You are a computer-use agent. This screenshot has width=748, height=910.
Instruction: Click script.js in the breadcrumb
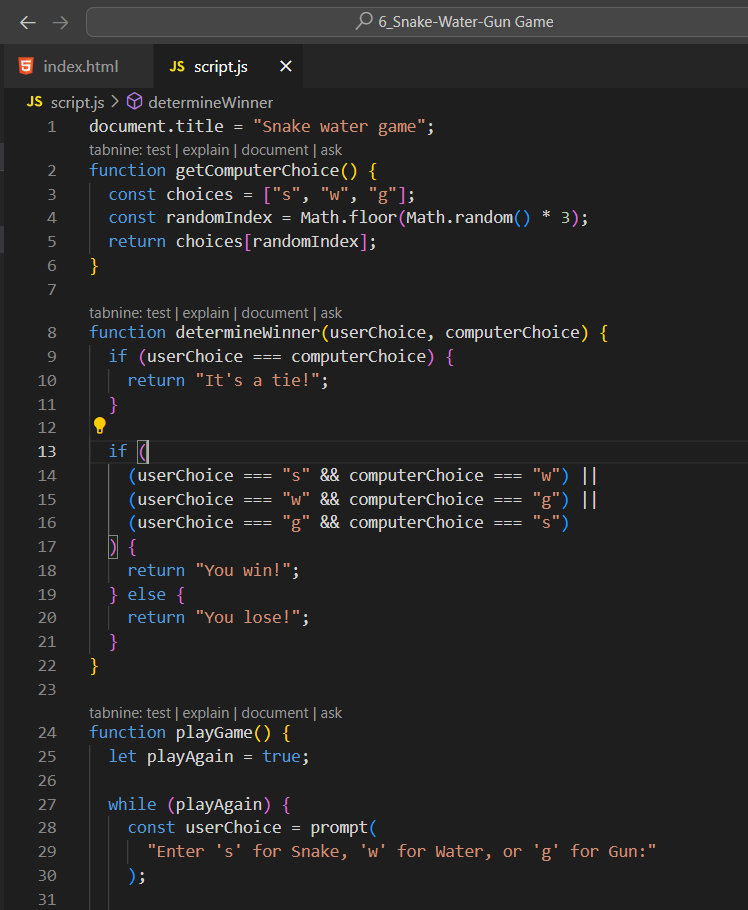(x=77, y=103)
